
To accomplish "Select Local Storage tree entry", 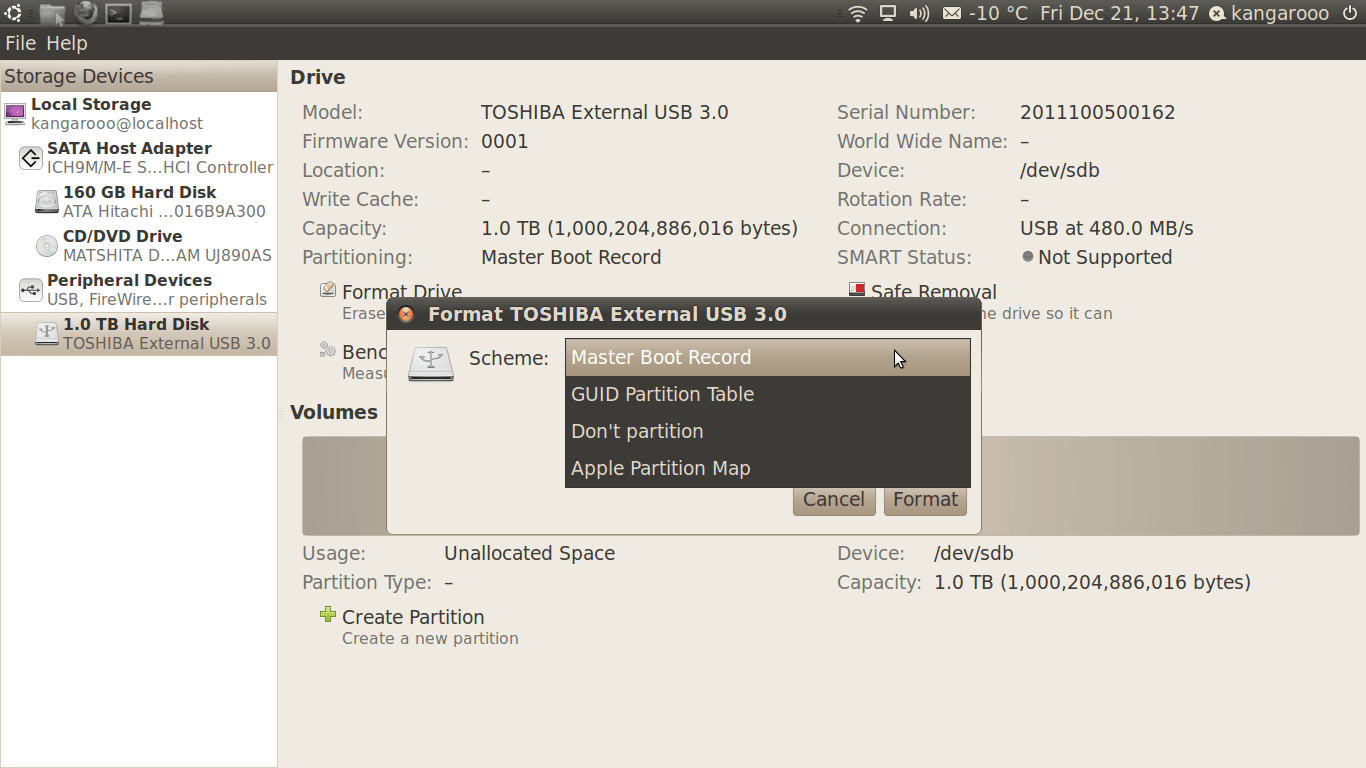I will pyautogui.click(x=139, y=113).
